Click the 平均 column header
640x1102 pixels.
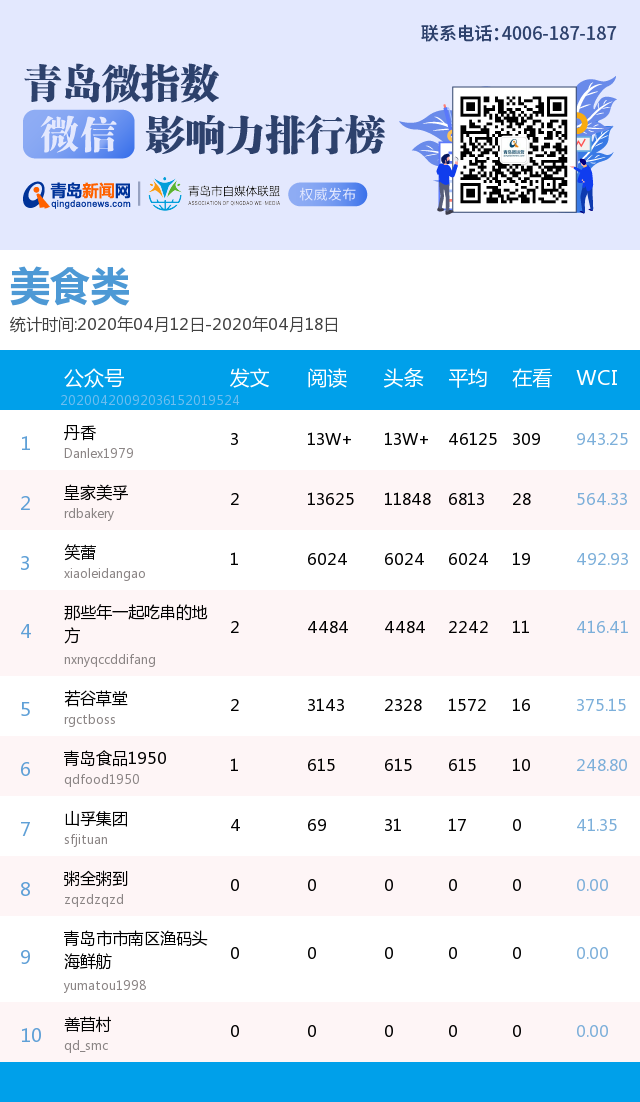point(467,378)
